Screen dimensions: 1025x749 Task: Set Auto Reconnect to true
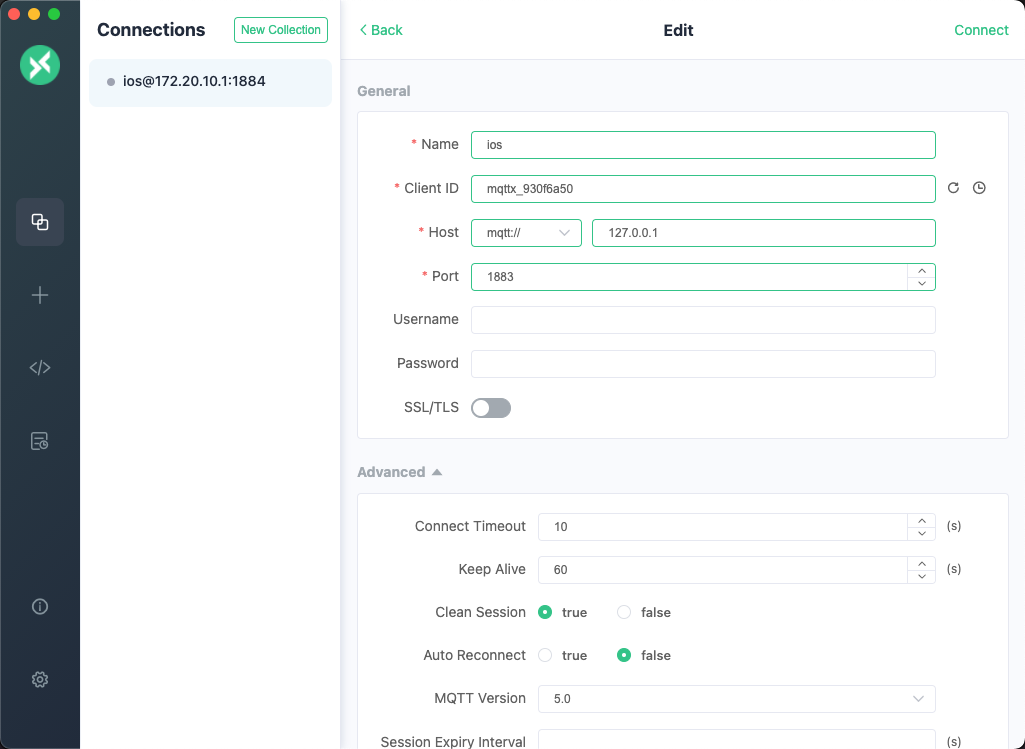(545, 656)
